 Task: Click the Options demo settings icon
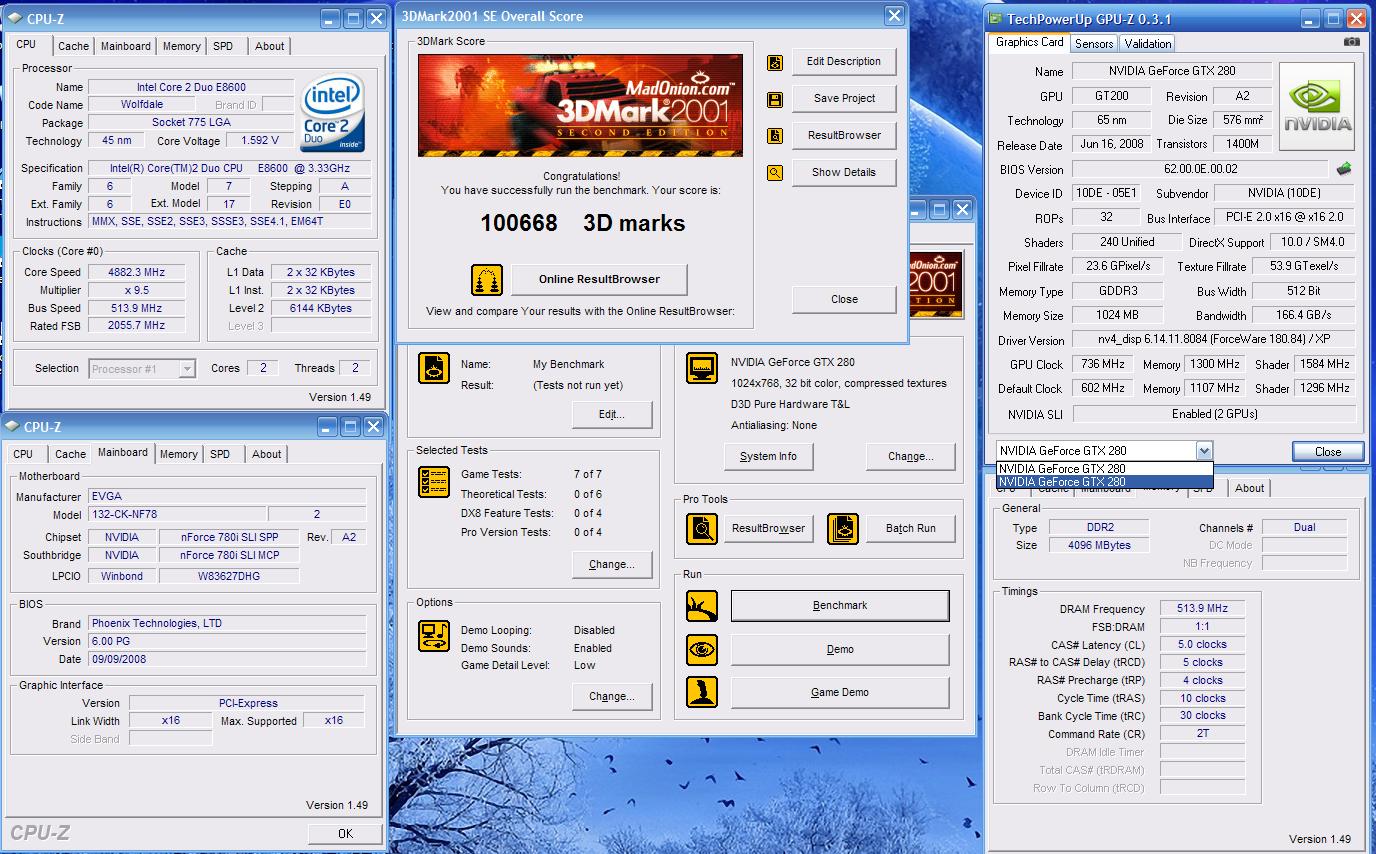[x=435, y=636]
